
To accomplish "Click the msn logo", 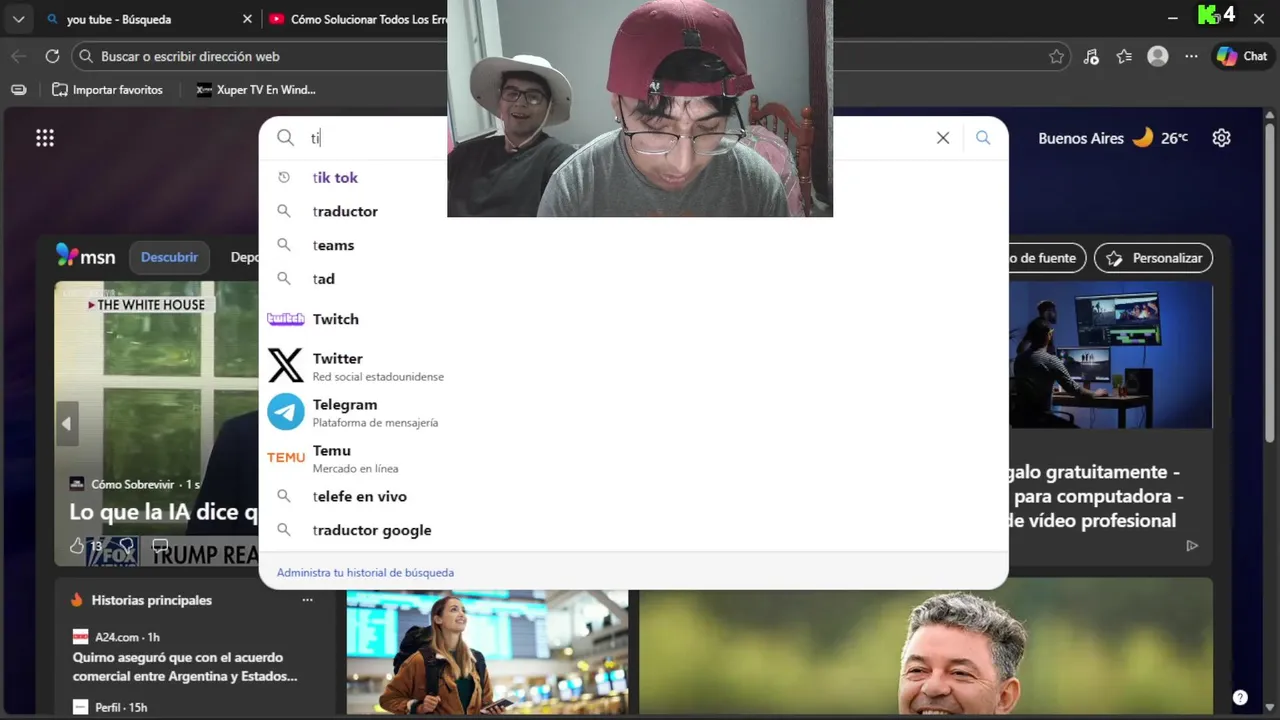I will pos(86,257).
